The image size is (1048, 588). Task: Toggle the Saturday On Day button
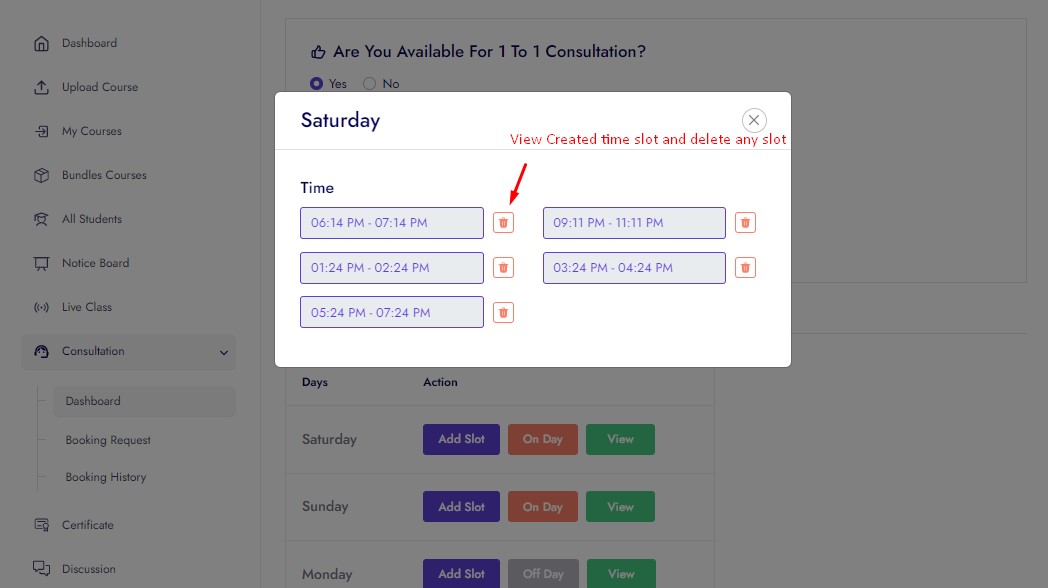pos(543,439)
